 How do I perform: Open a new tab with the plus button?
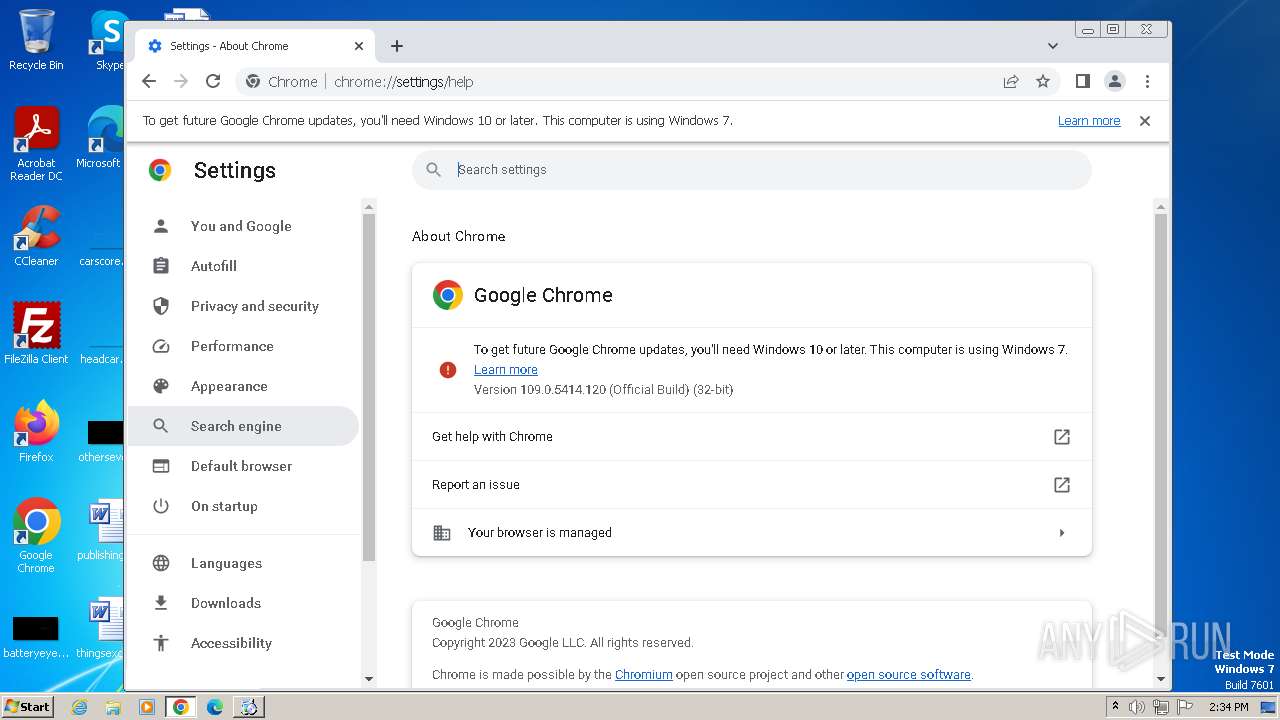pos(397,46)
